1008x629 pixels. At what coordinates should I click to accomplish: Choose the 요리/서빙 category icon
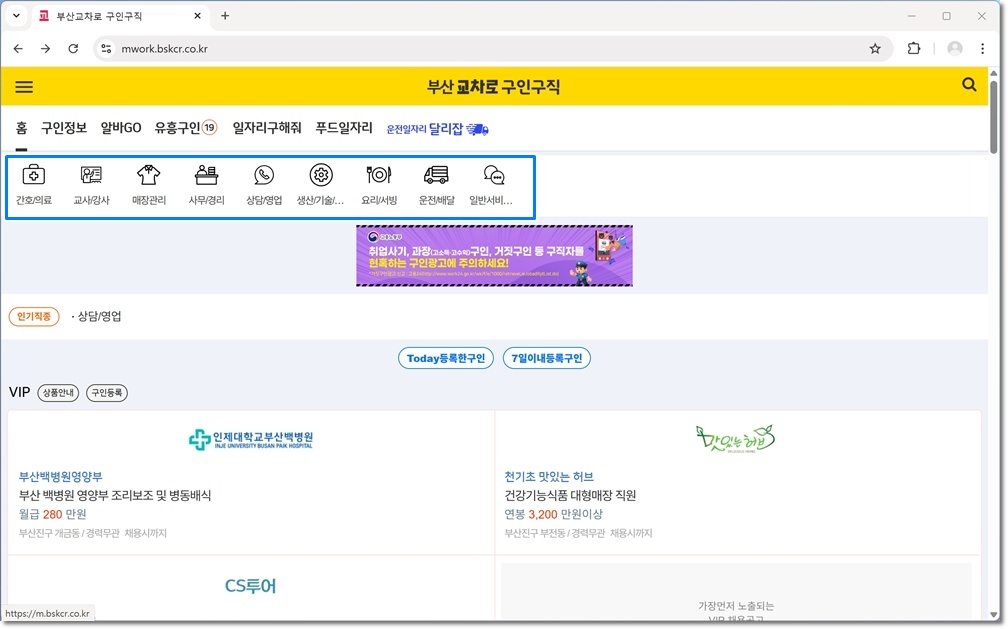click(x=379, y=176)
